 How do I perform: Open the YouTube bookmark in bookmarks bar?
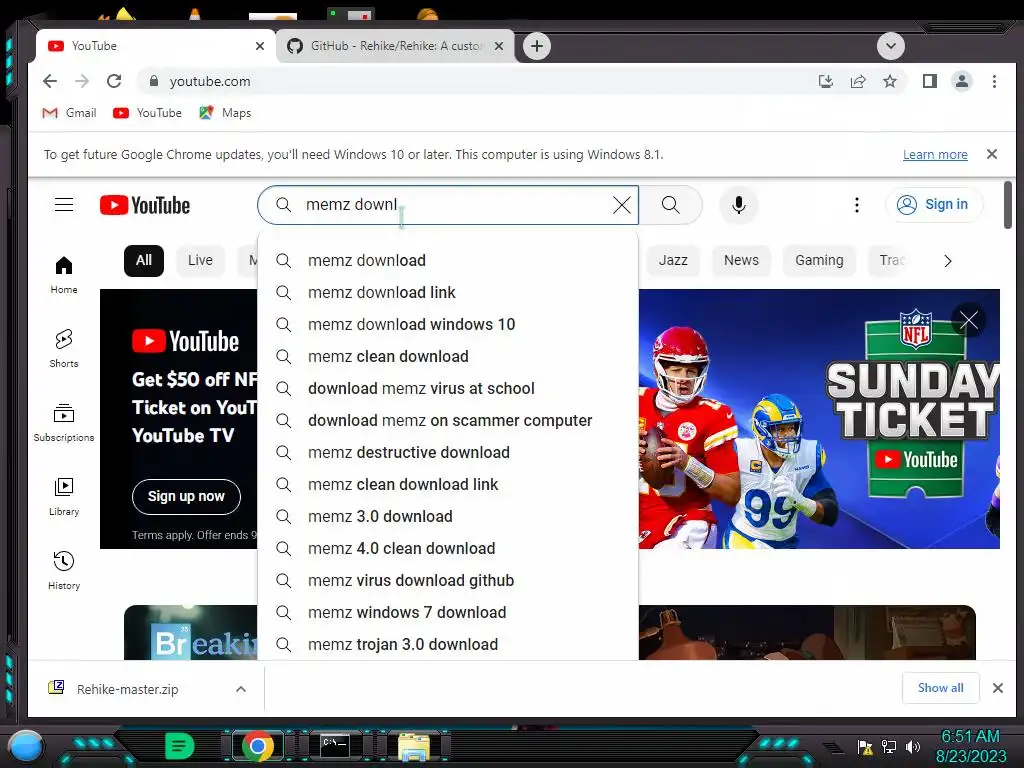[x=148, y=113]
